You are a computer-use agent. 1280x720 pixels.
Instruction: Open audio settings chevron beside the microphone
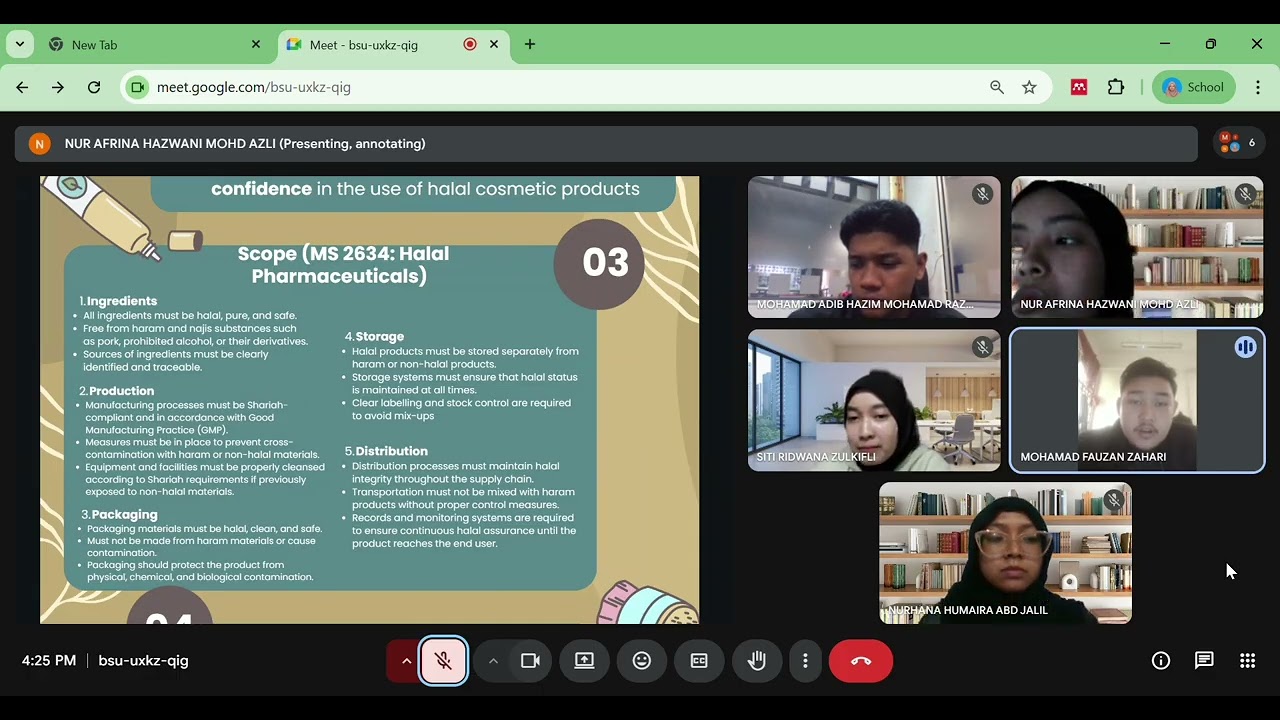tap(405, 661)
